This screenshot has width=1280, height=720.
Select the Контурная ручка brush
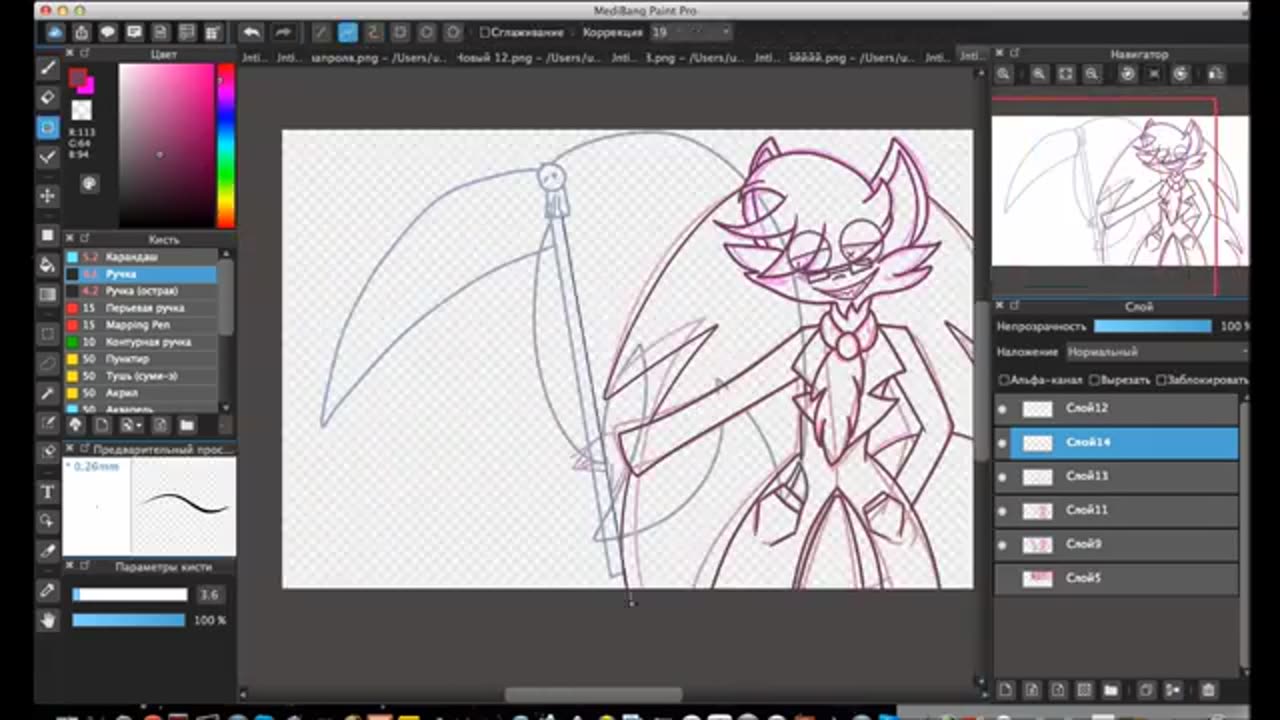coord(141,342)
